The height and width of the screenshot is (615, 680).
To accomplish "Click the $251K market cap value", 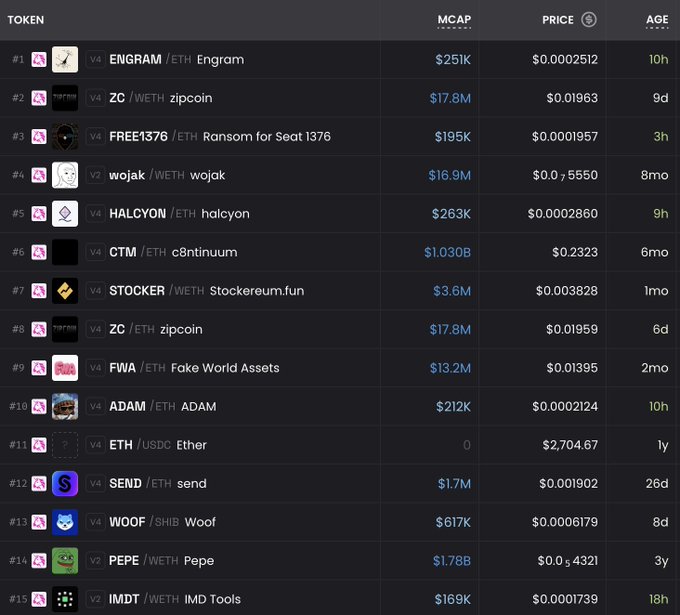I will point(453,59).
